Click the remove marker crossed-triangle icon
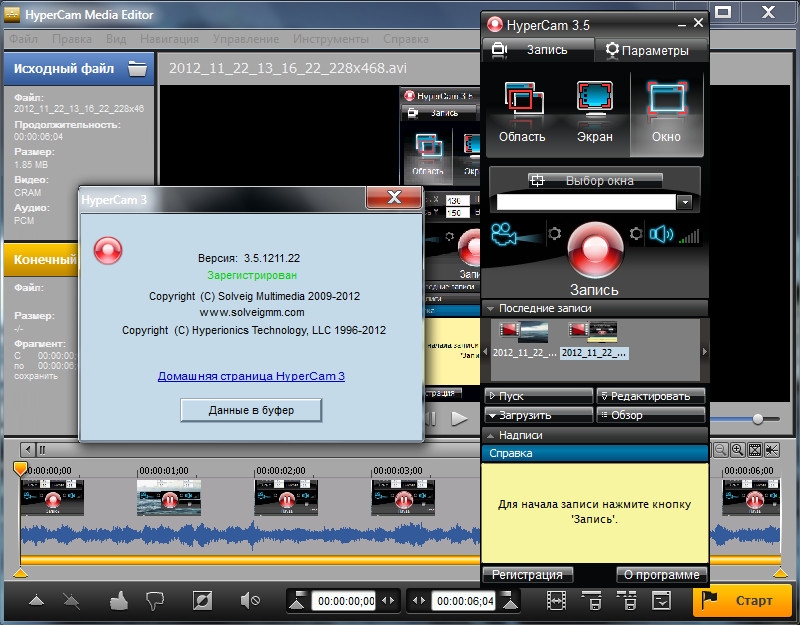This screenshot has width=800, height=625. click(x=71, y=601)
